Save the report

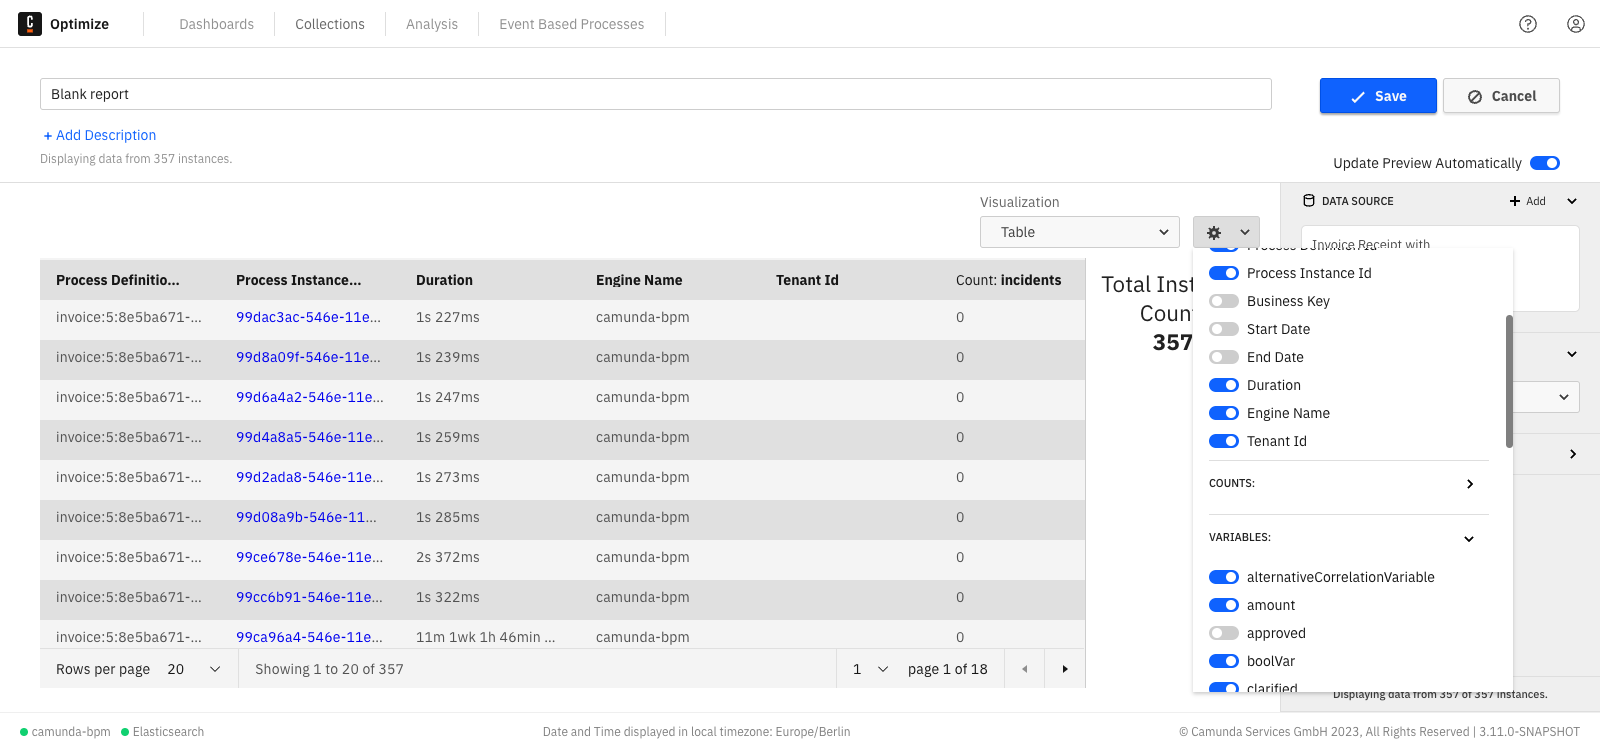pyautogui.click(x=1378, y=96)
